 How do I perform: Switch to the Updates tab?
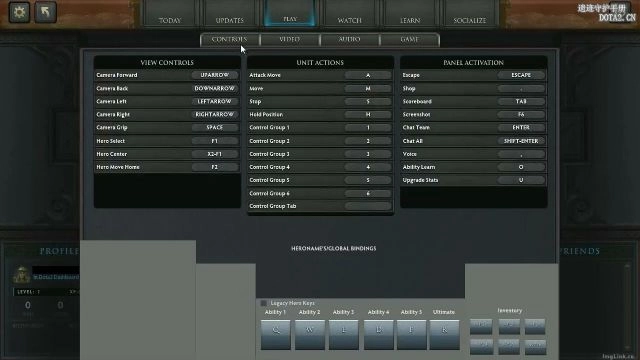tap(229, 14)
